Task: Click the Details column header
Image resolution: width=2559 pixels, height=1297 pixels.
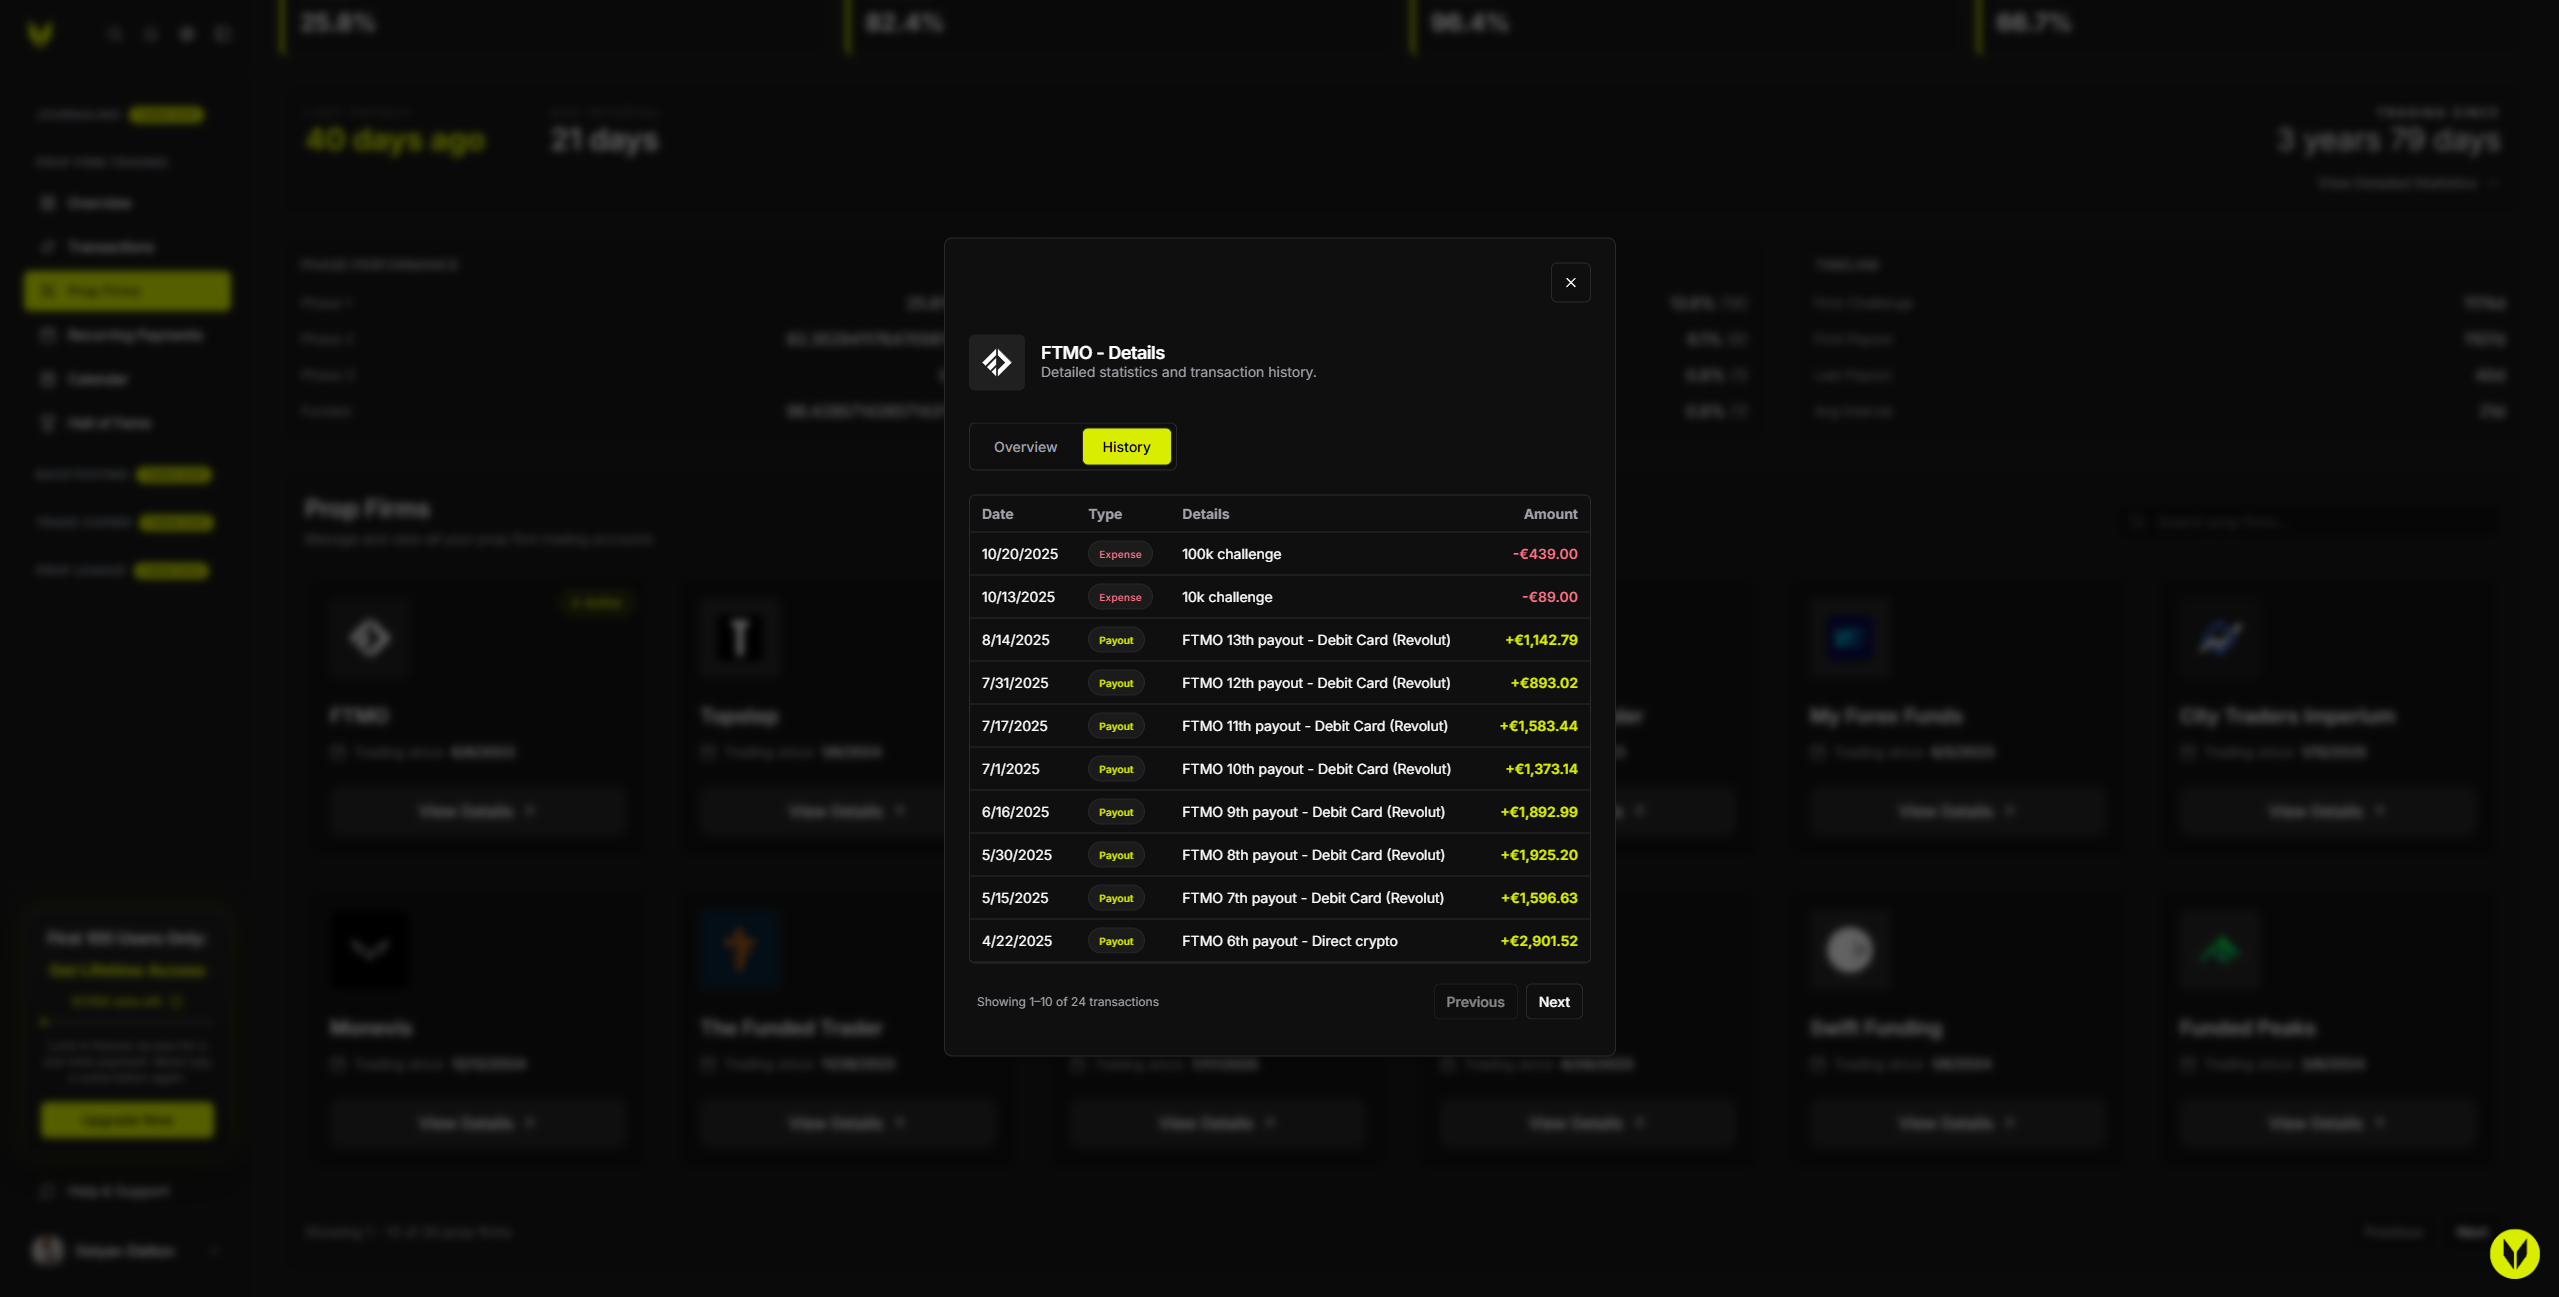Action: 1205,514
